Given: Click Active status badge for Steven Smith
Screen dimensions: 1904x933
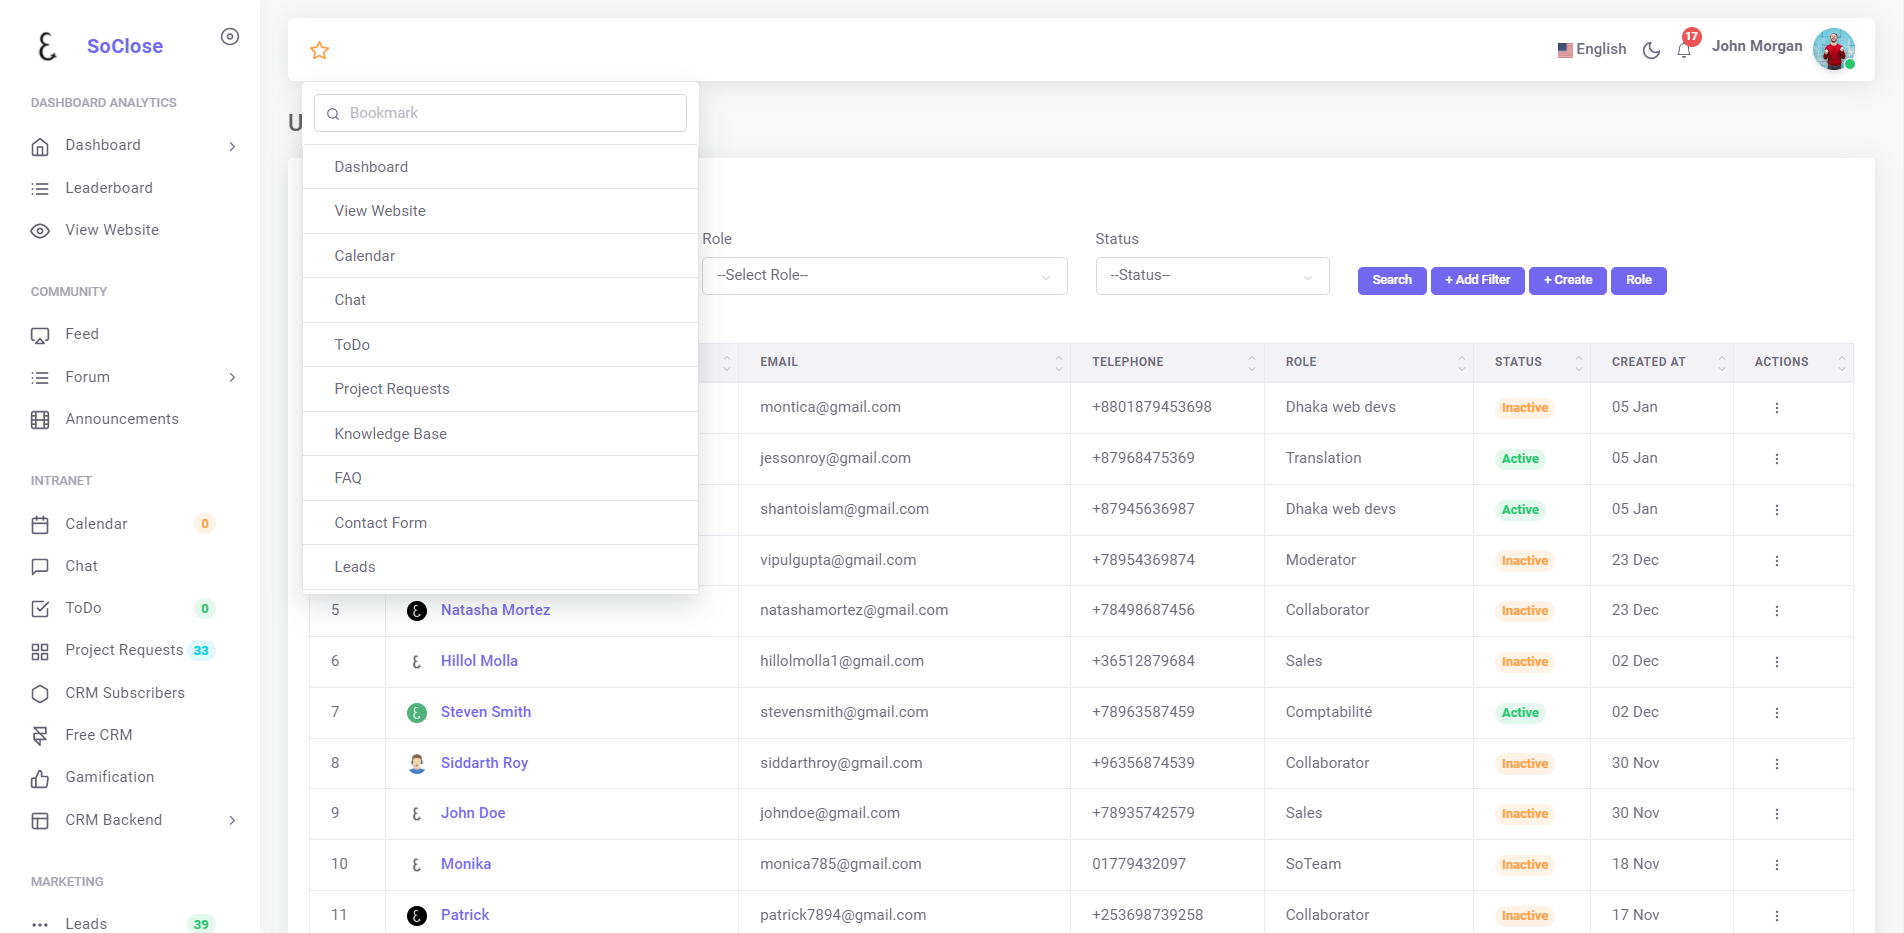Looking at the screenshot, I should tap(1520, 713).
